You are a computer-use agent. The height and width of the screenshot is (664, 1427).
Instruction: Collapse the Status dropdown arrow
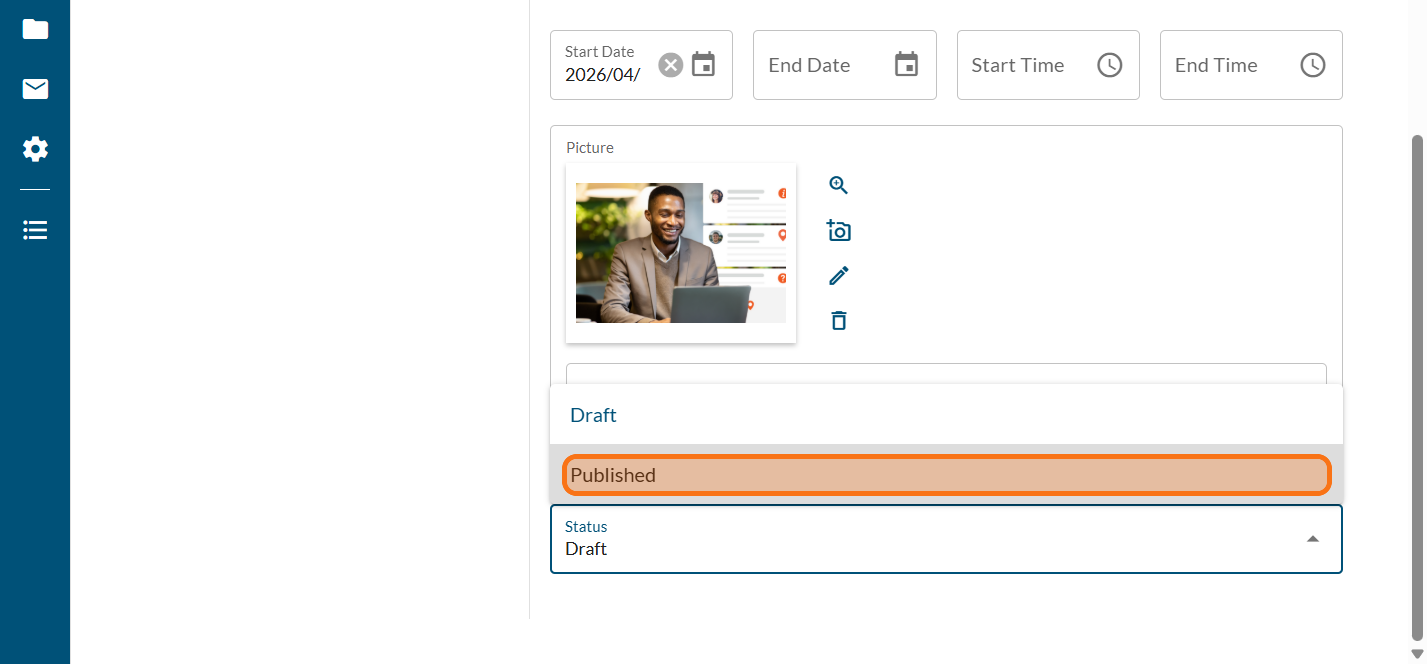coord(1312,539)
